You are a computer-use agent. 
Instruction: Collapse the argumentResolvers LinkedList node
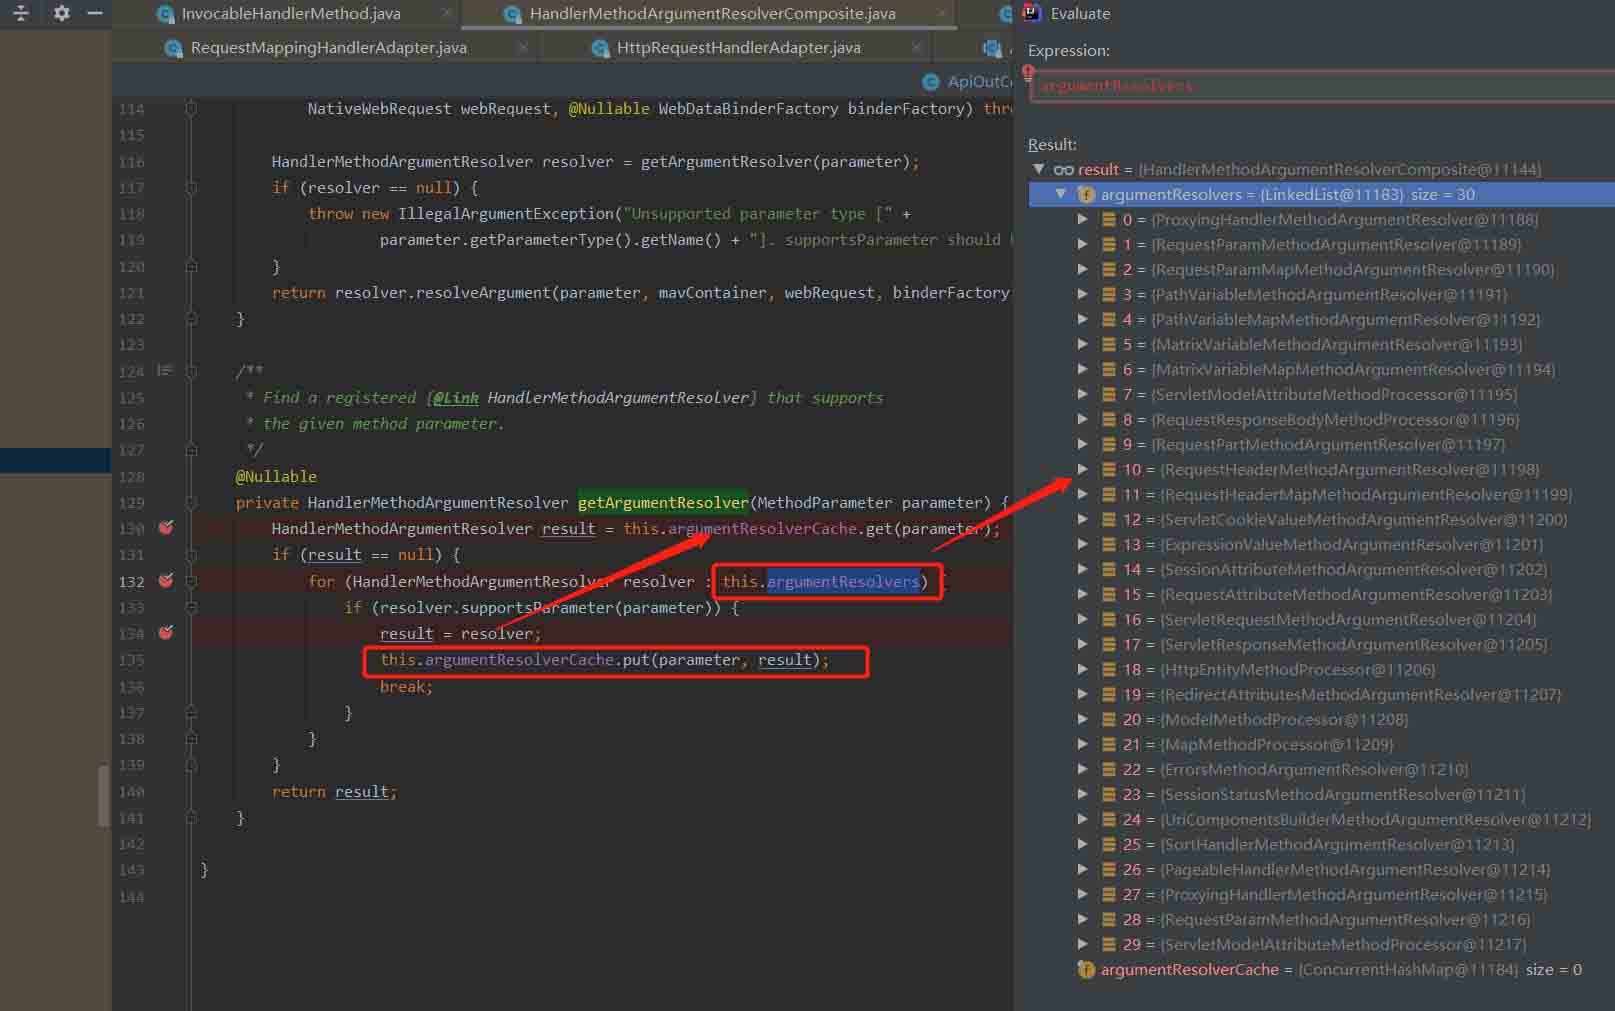[1061, 194]
